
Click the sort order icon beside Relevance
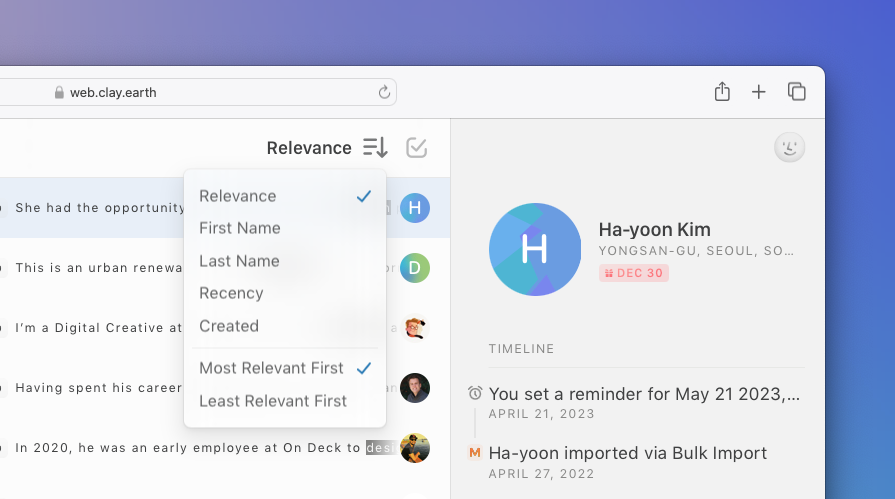point(375,148)
